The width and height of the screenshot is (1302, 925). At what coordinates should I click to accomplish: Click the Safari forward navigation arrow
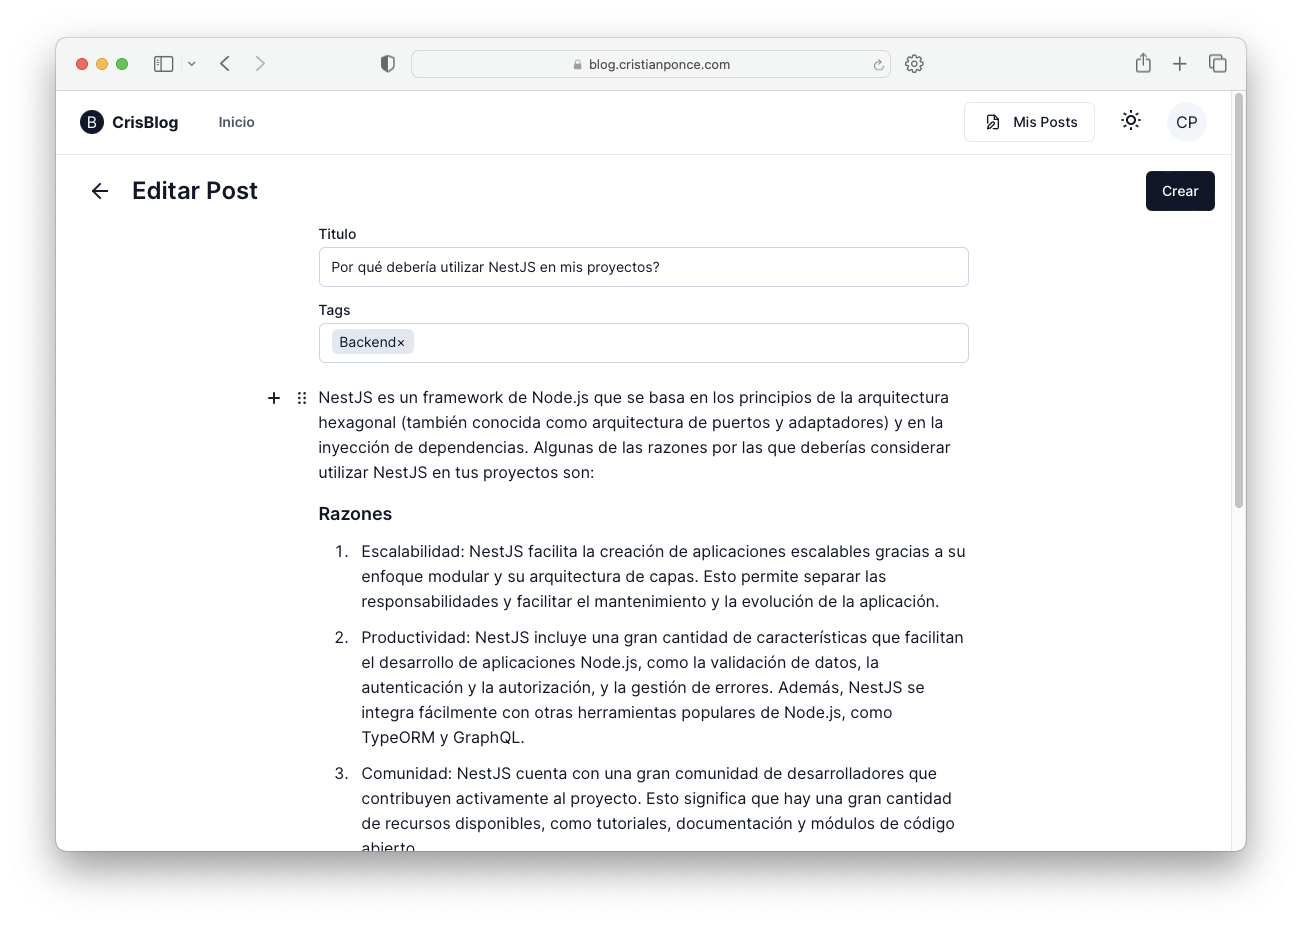[x=260, y=64]
